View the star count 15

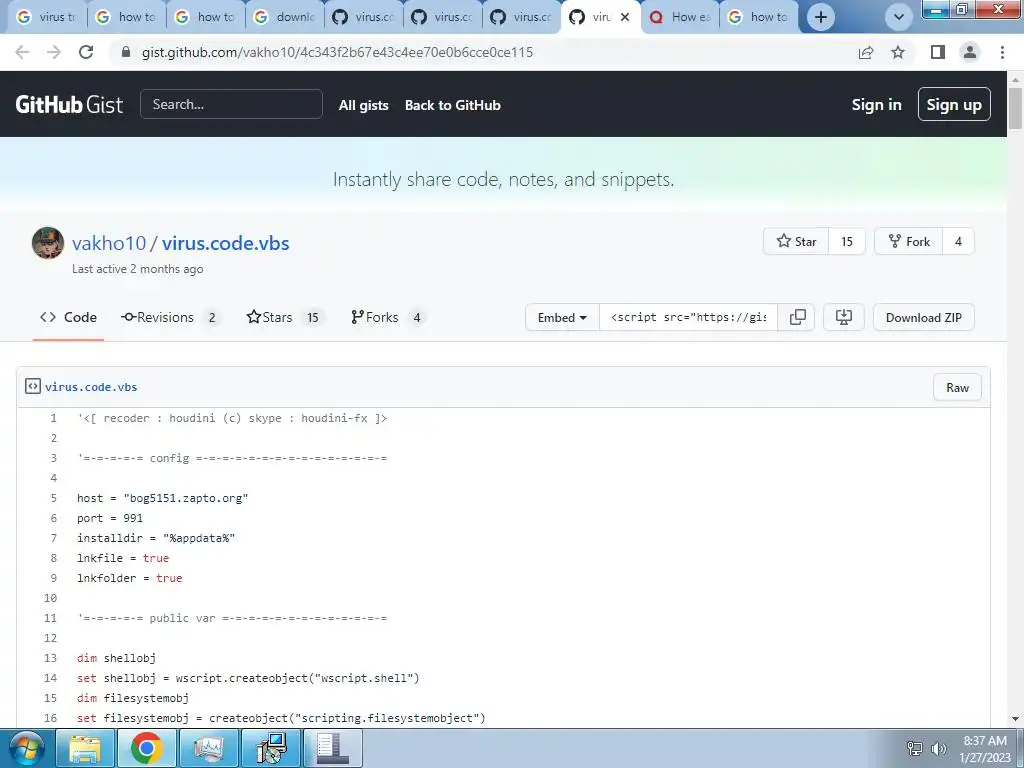846,242
